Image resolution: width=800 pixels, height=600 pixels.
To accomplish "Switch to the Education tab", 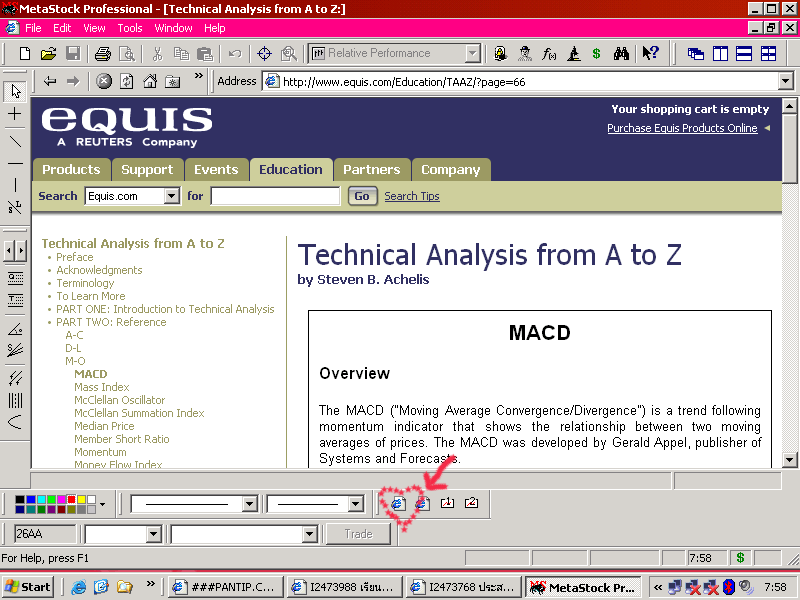I will [291, 169].
